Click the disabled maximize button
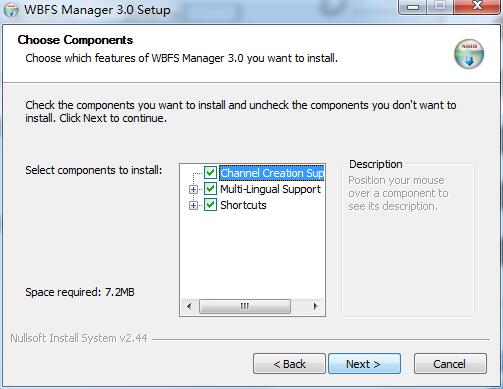503x389 pixels. (x=441, y=6)
